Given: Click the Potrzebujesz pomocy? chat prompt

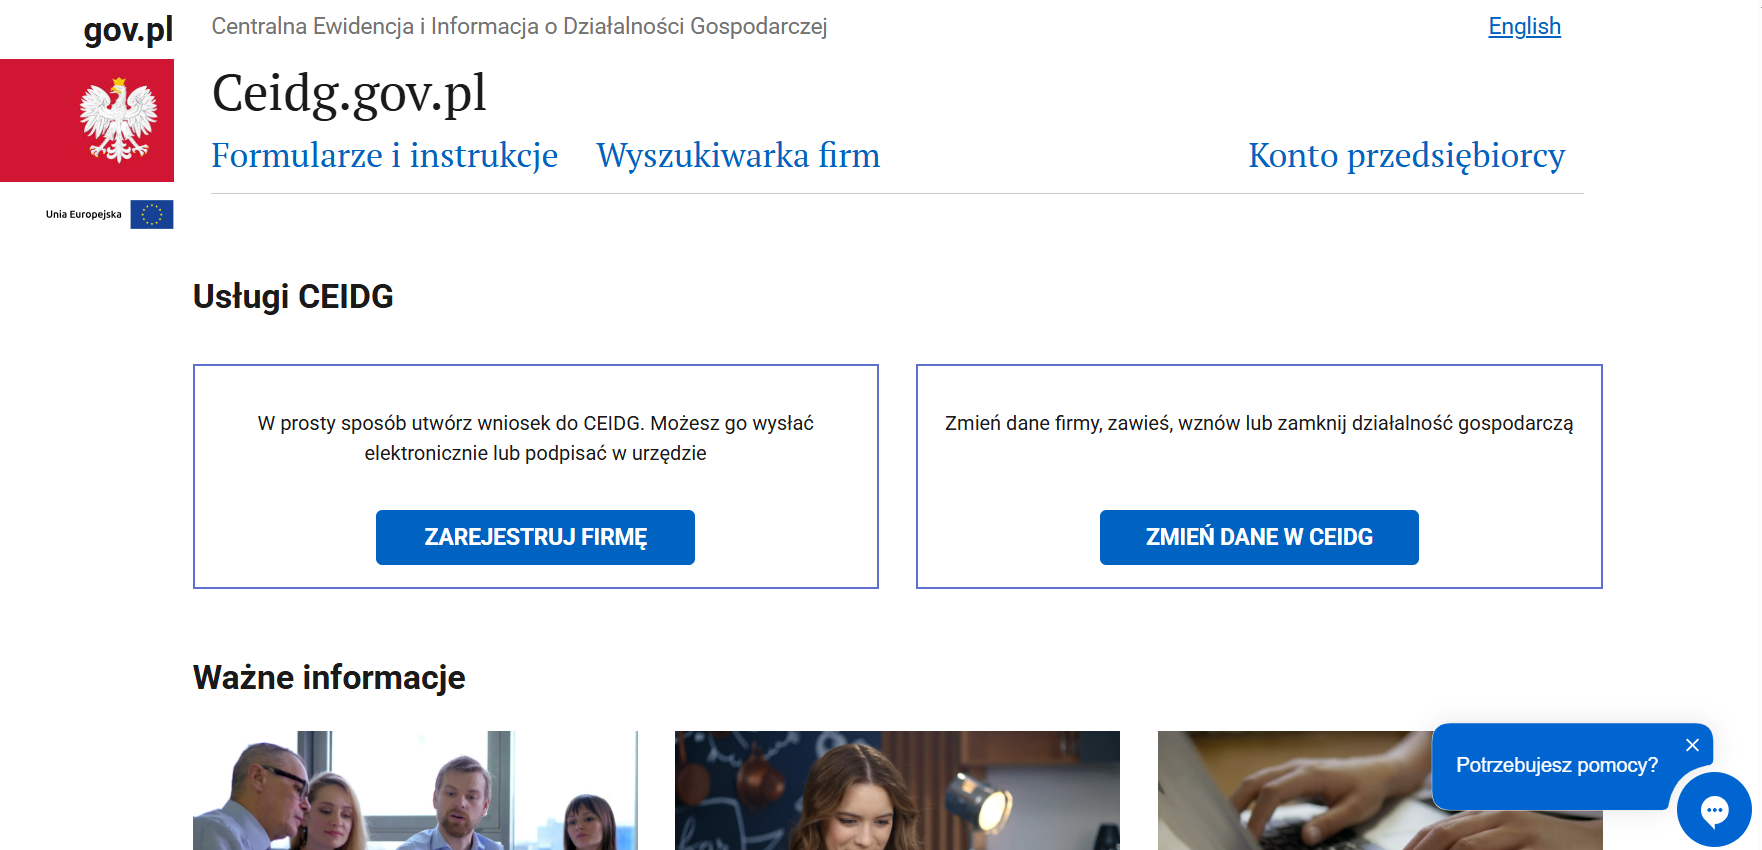Looking at the screenshot, I should pos(1556,765).
